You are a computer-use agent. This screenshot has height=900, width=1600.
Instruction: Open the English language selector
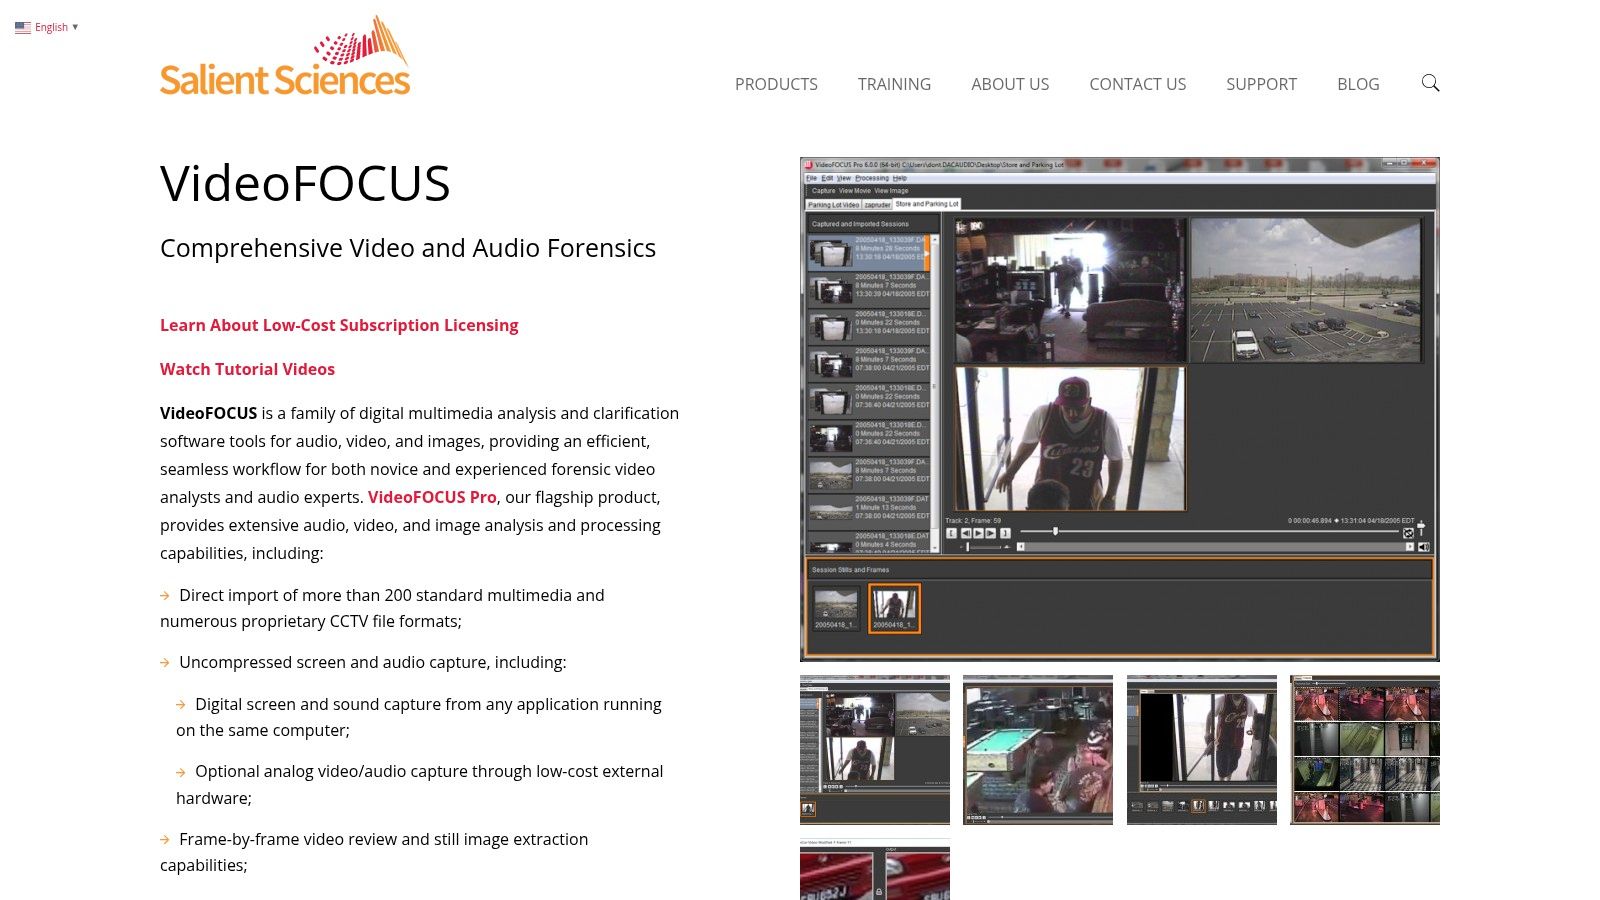click(46, 27)
